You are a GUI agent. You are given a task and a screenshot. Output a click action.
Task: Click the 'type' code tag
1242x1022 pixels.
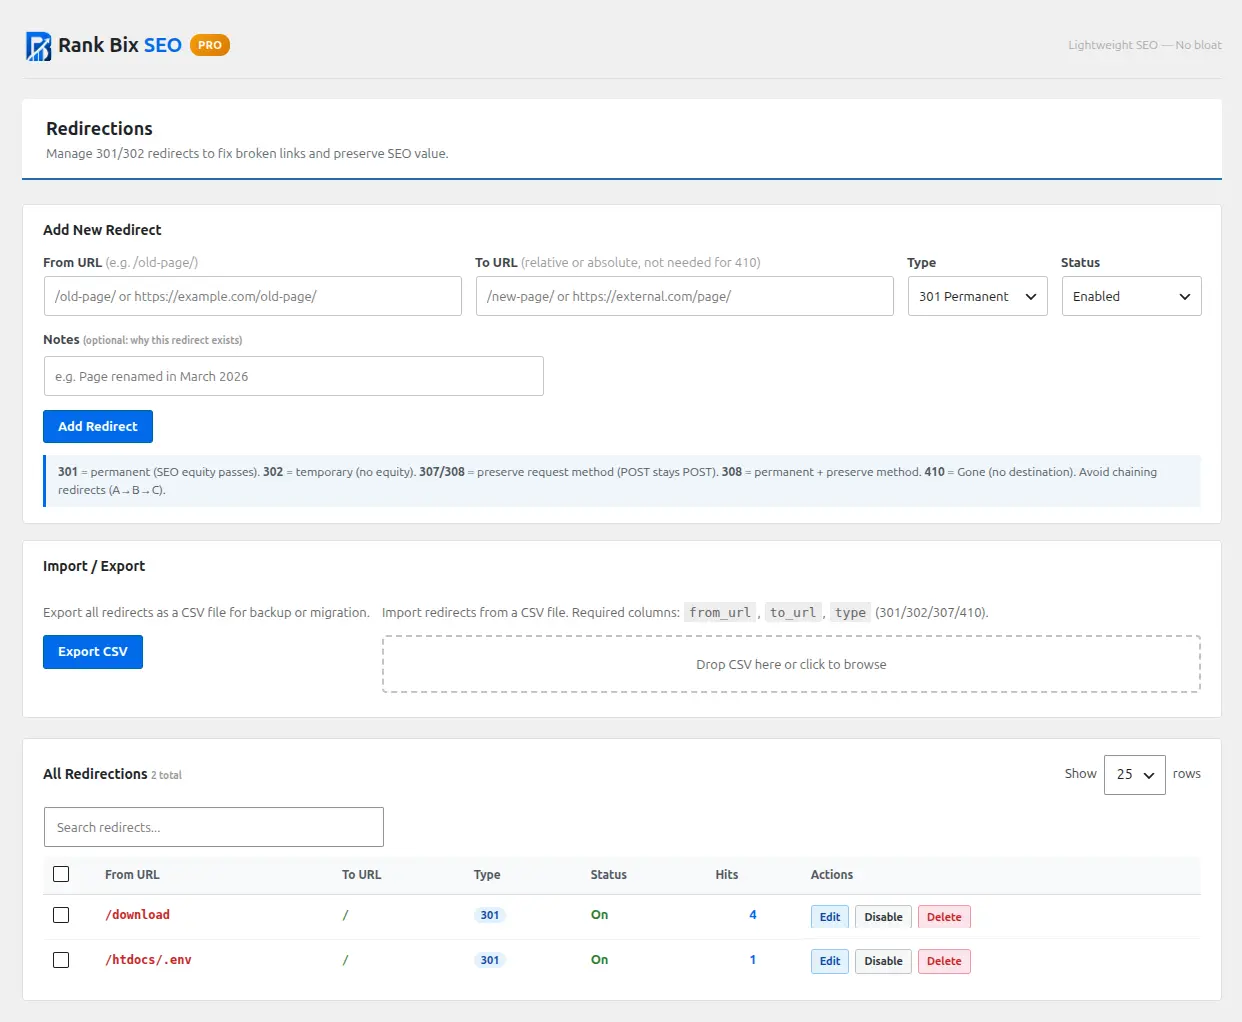click(850, 613)
